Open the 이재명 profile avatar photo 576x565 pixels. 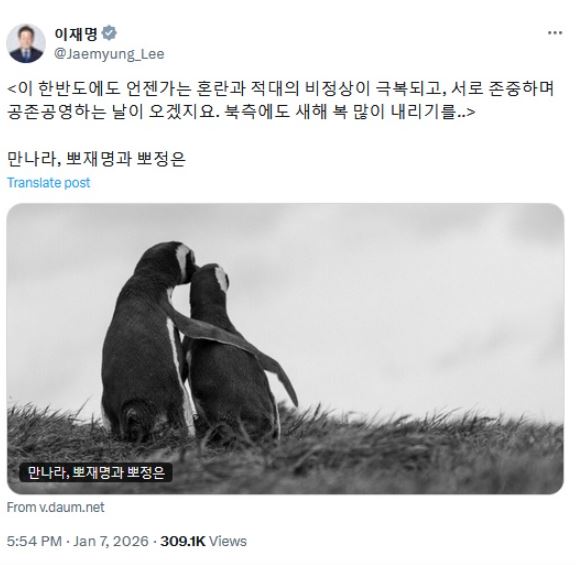[x=26, y=43]
